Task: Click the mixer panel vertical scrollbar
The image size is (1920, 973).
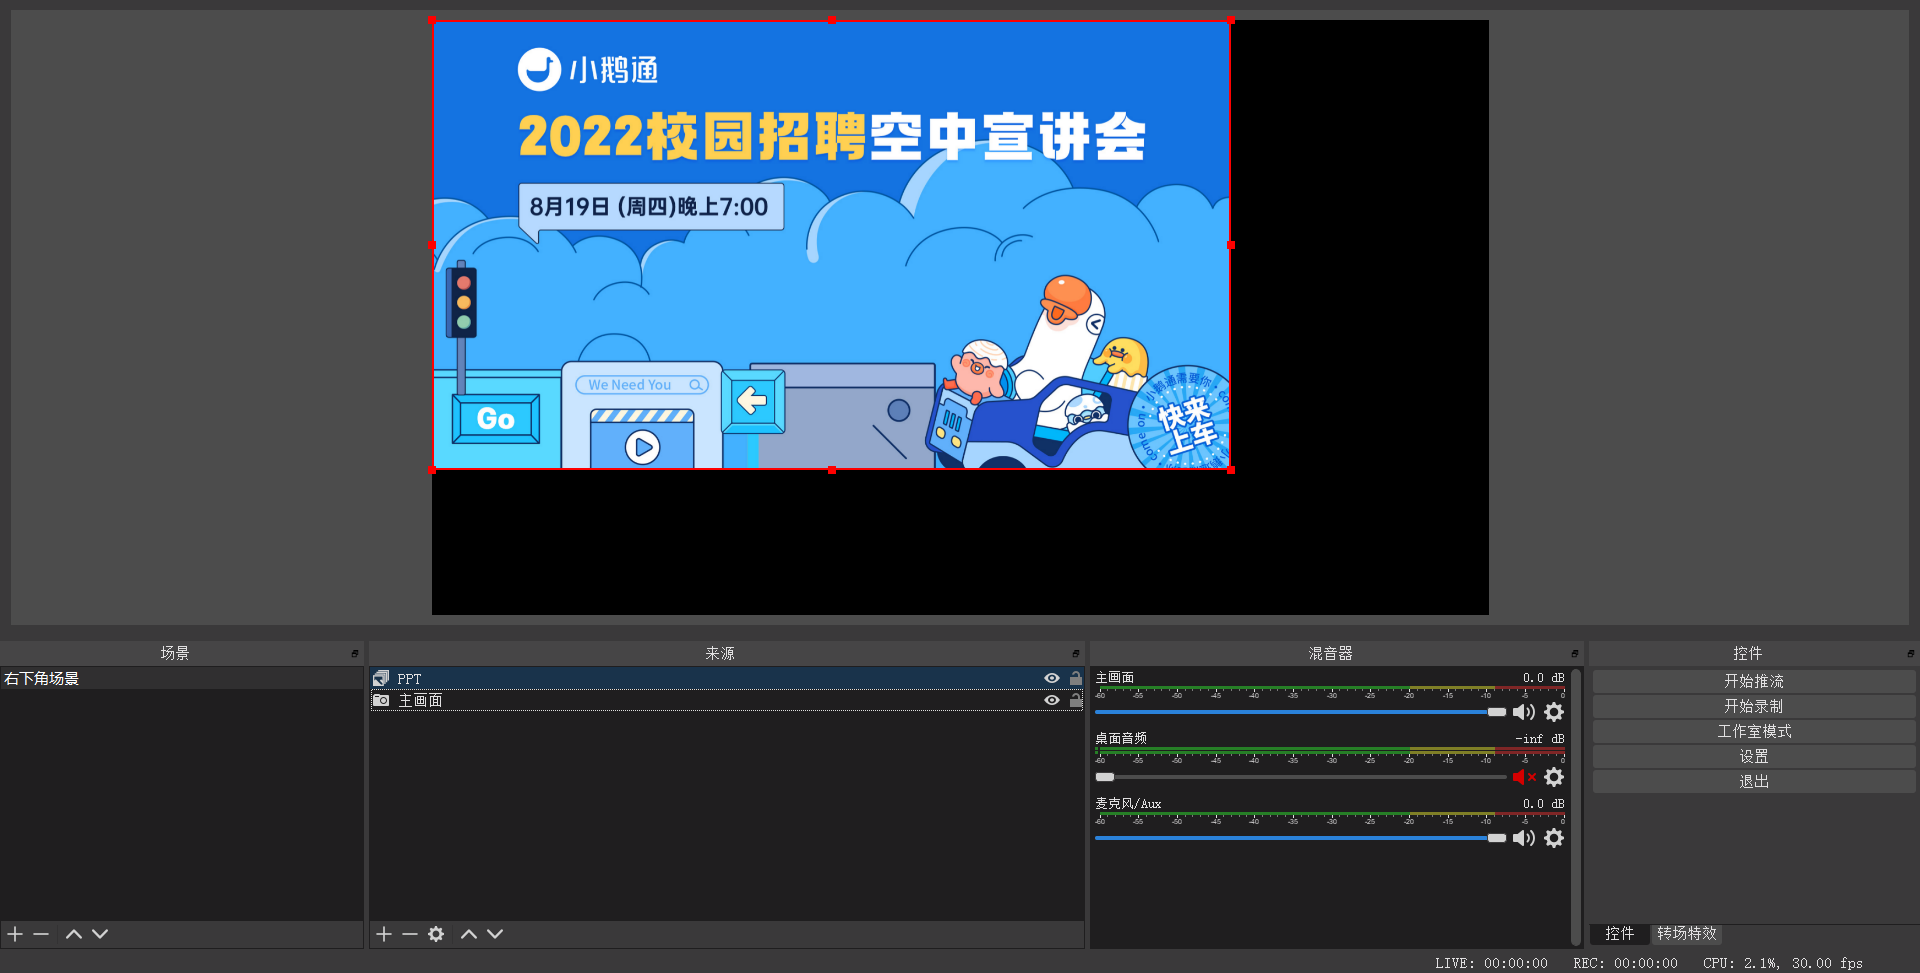Action: pos(1576,806)
